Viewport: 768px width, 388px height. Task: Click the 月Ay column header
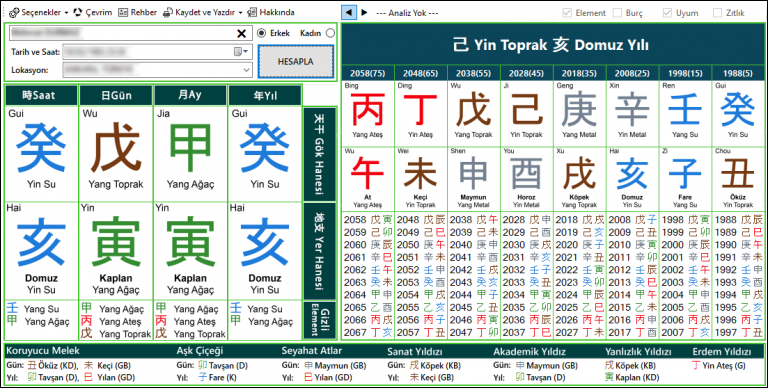(x=191, y=96)
